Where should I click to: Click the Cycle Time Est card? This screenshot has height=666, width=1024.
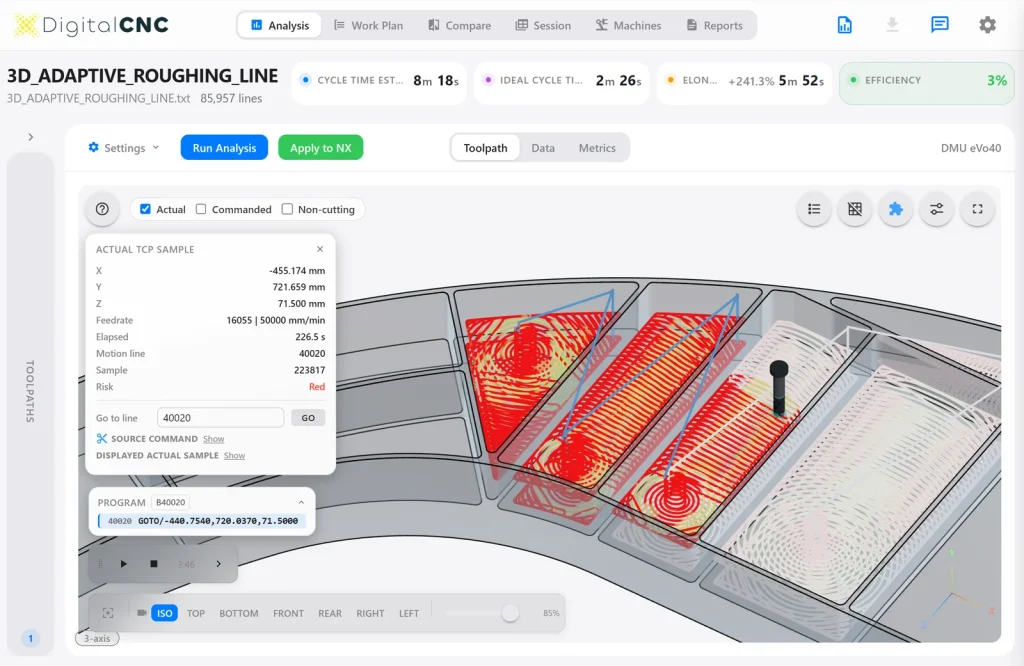[x=379, y=83]
